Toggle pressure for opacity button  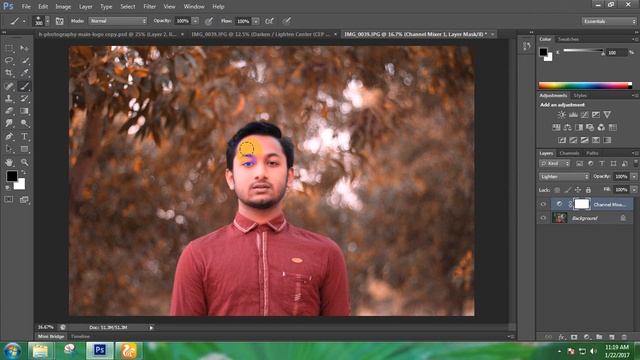(x=209, y=21)
